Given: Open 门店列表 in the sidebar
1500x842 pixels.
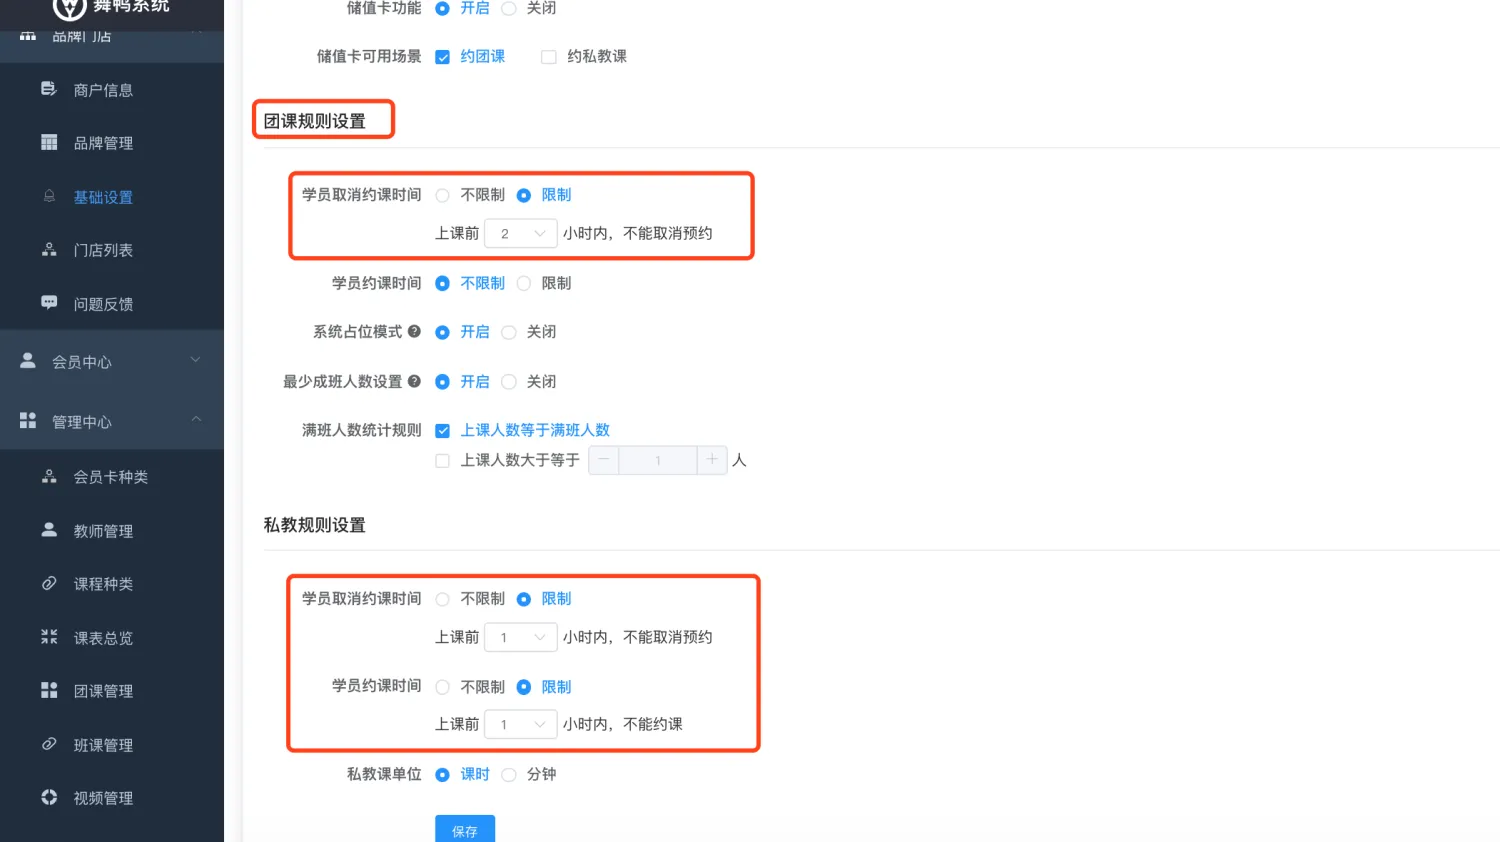Looking at the screenshot, I should [x=103, y=250].
